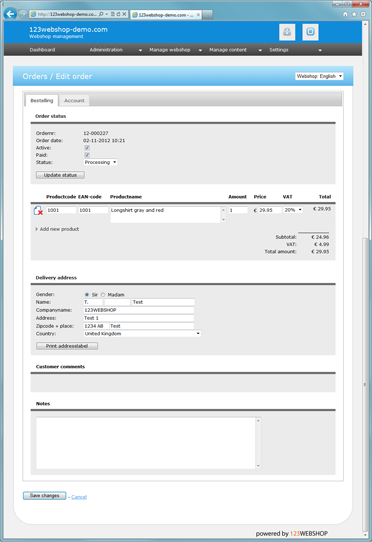Edit the Address field Test 1
The image size is (372, 542).
(x=139, y=318)
